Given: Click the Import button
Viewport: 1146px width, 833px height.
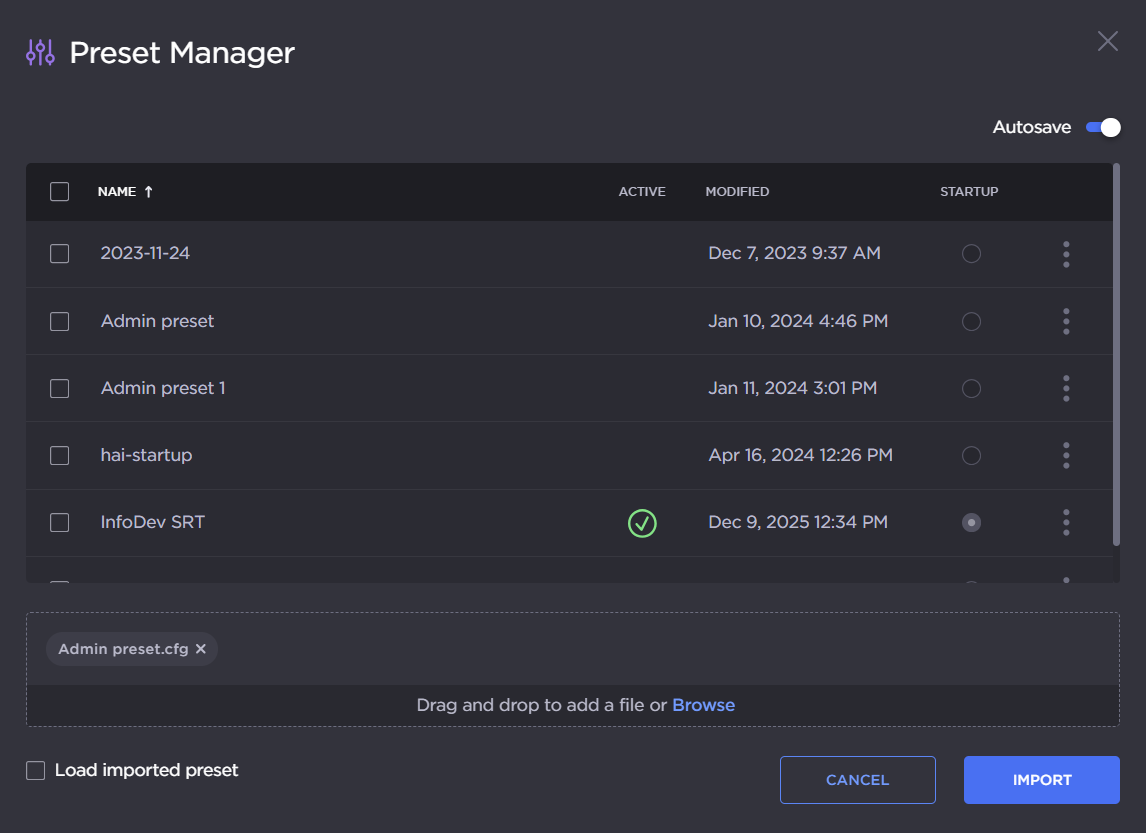Looking at the screenshot, I should point(1041,780).
